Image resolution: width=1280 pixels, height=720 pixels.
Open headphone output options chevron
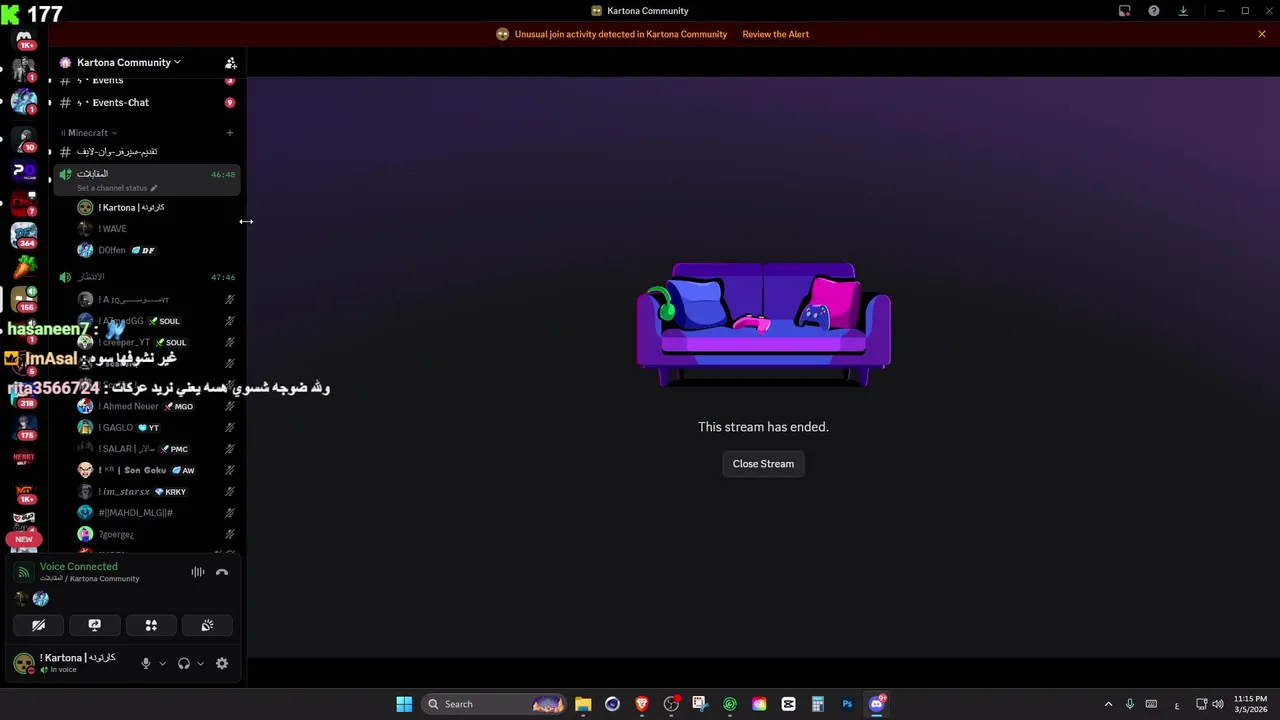pyautogui.click(x=200, y=663)
